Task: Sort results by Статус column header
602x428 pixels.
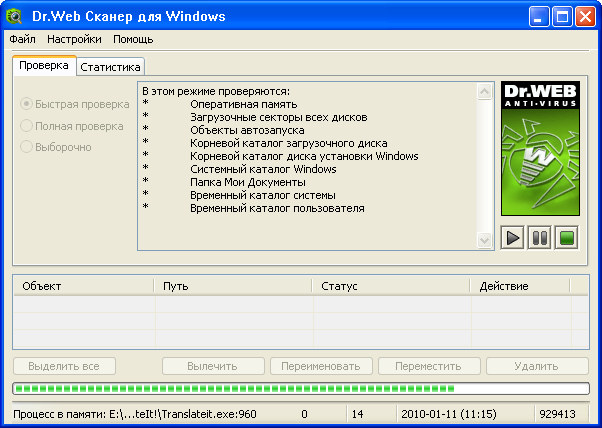Action: (391, 286)
